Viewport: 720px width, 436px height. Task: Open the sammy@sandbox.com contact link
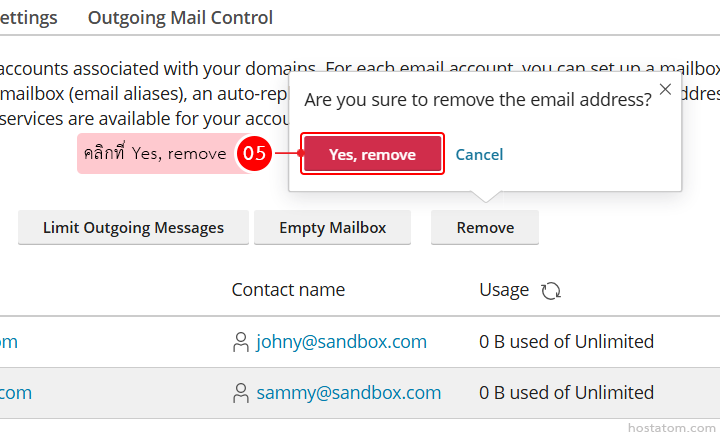[348, 393]
